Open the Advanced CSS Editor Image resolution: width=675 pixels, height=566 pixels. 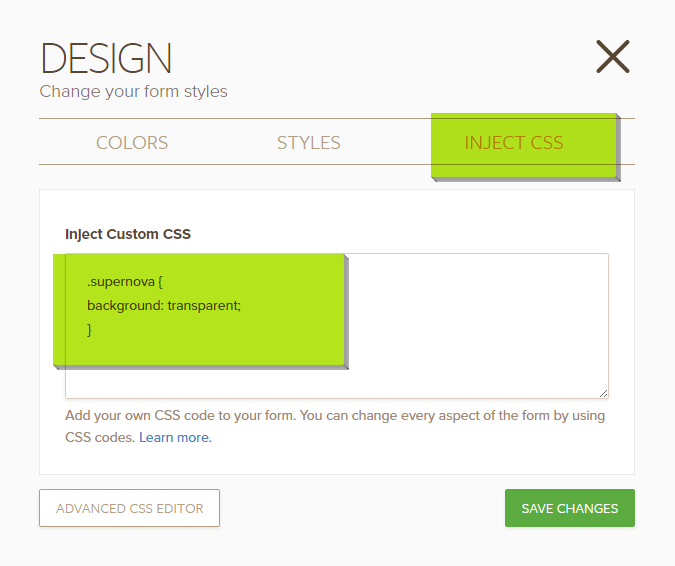(x=129, y=508)
